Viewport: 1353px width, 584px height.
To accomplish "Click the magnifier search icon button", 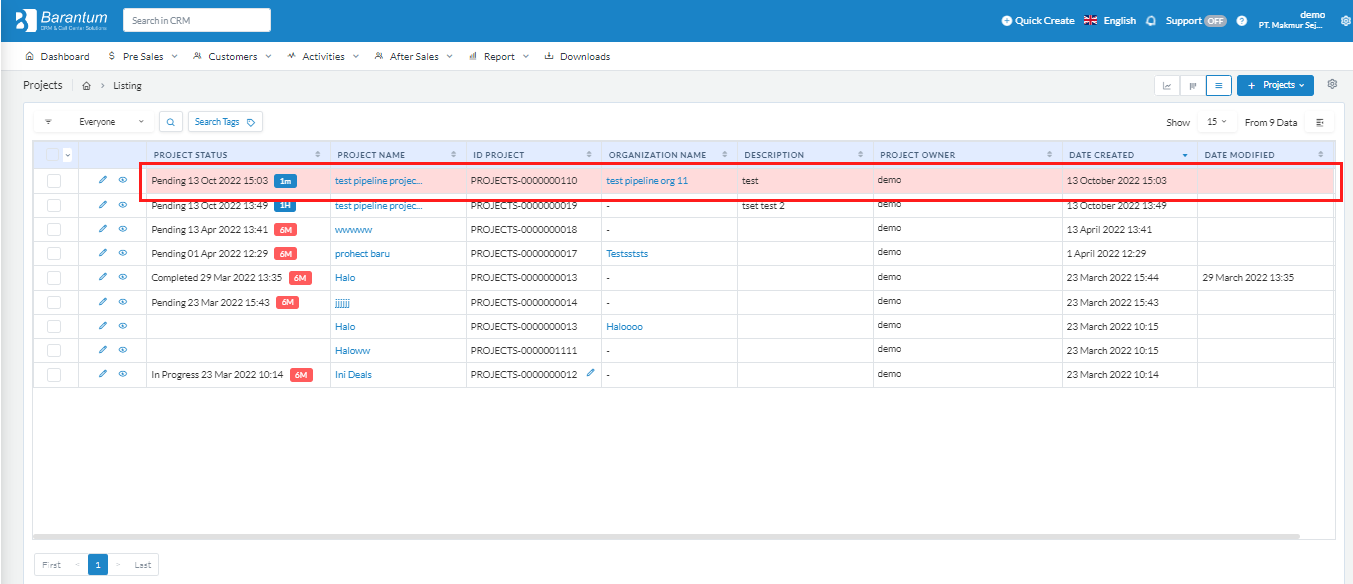I will (171, 122).
